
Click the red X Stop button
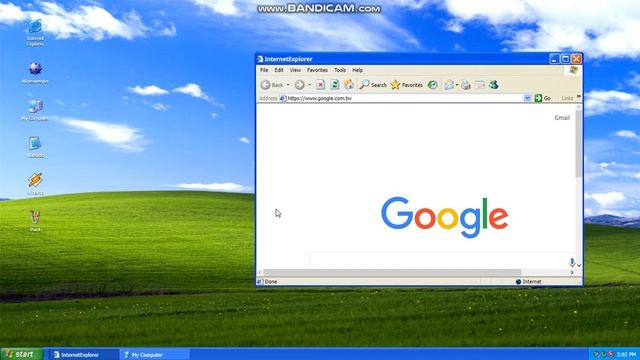click(320, 85)
